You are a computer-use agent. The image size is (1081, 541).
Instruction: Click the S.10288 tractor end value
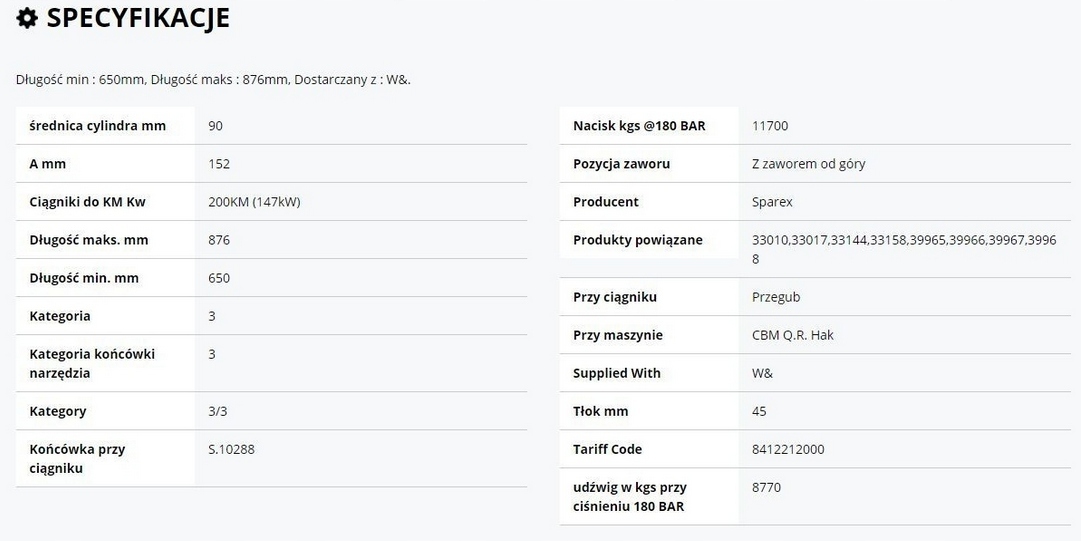(231, 449)
